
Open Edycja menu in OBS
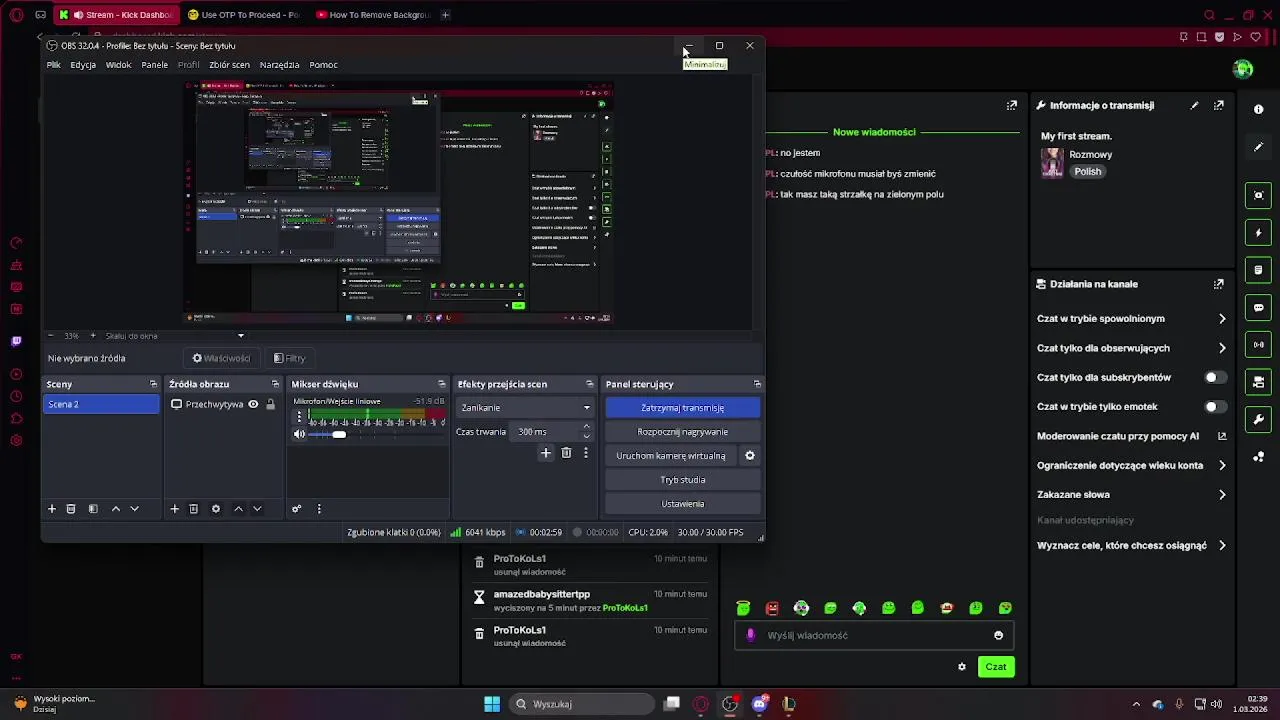point(83,65)
